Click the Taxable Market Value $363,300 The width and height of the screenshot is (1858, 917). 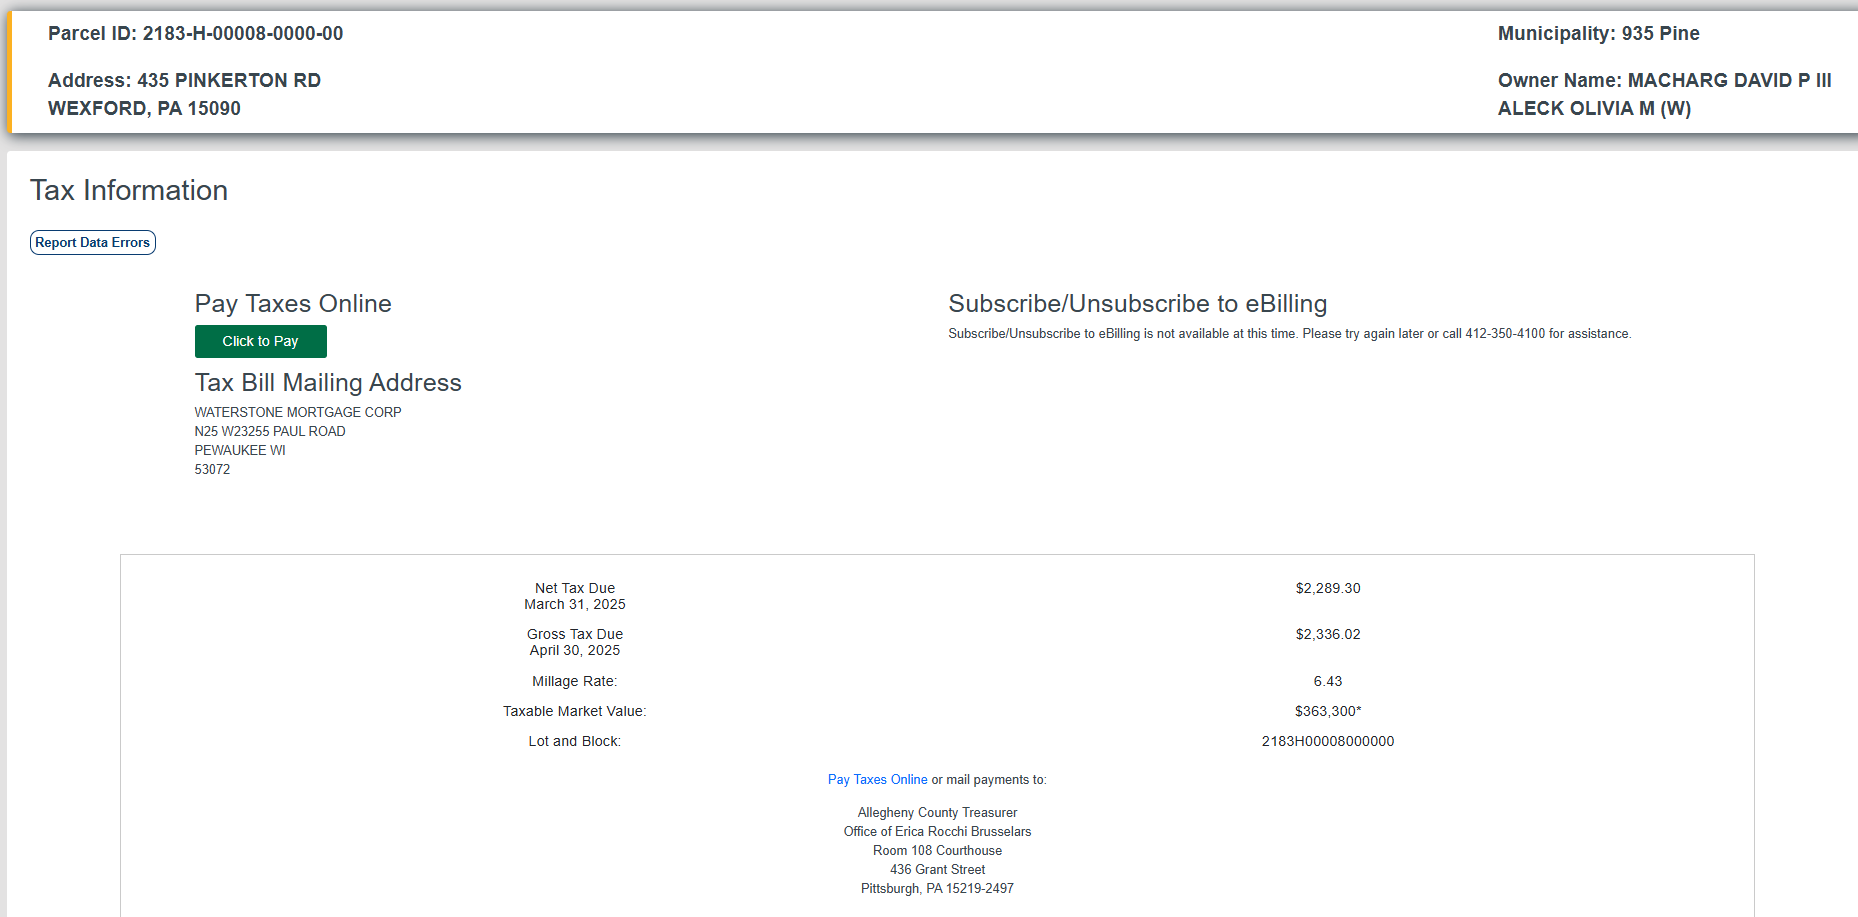pos(1327,712)
